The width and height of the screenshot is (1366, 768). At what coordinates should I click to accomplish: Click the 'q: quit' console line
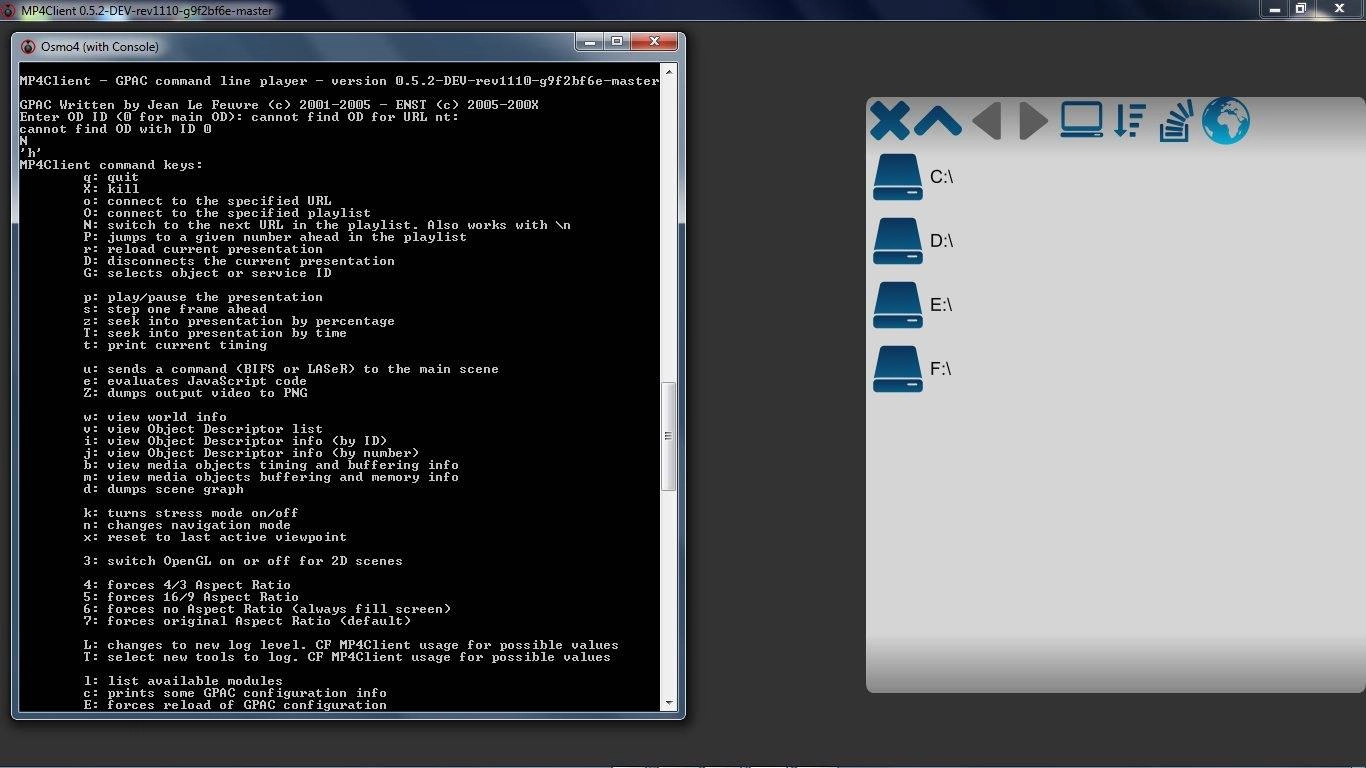111,177
